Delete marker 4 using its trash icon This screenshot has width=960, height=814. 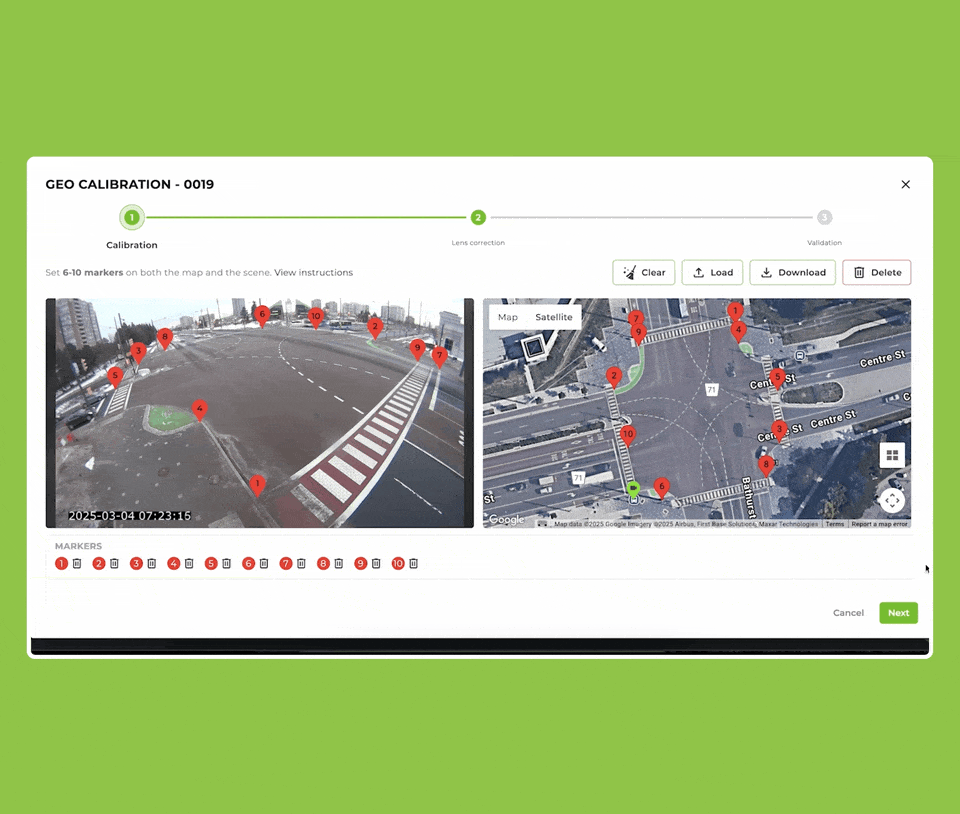(189, 564)
